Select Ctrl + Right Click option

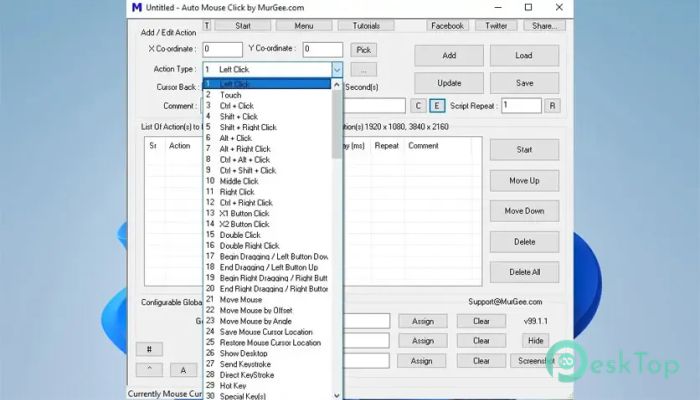click(267, 203)
